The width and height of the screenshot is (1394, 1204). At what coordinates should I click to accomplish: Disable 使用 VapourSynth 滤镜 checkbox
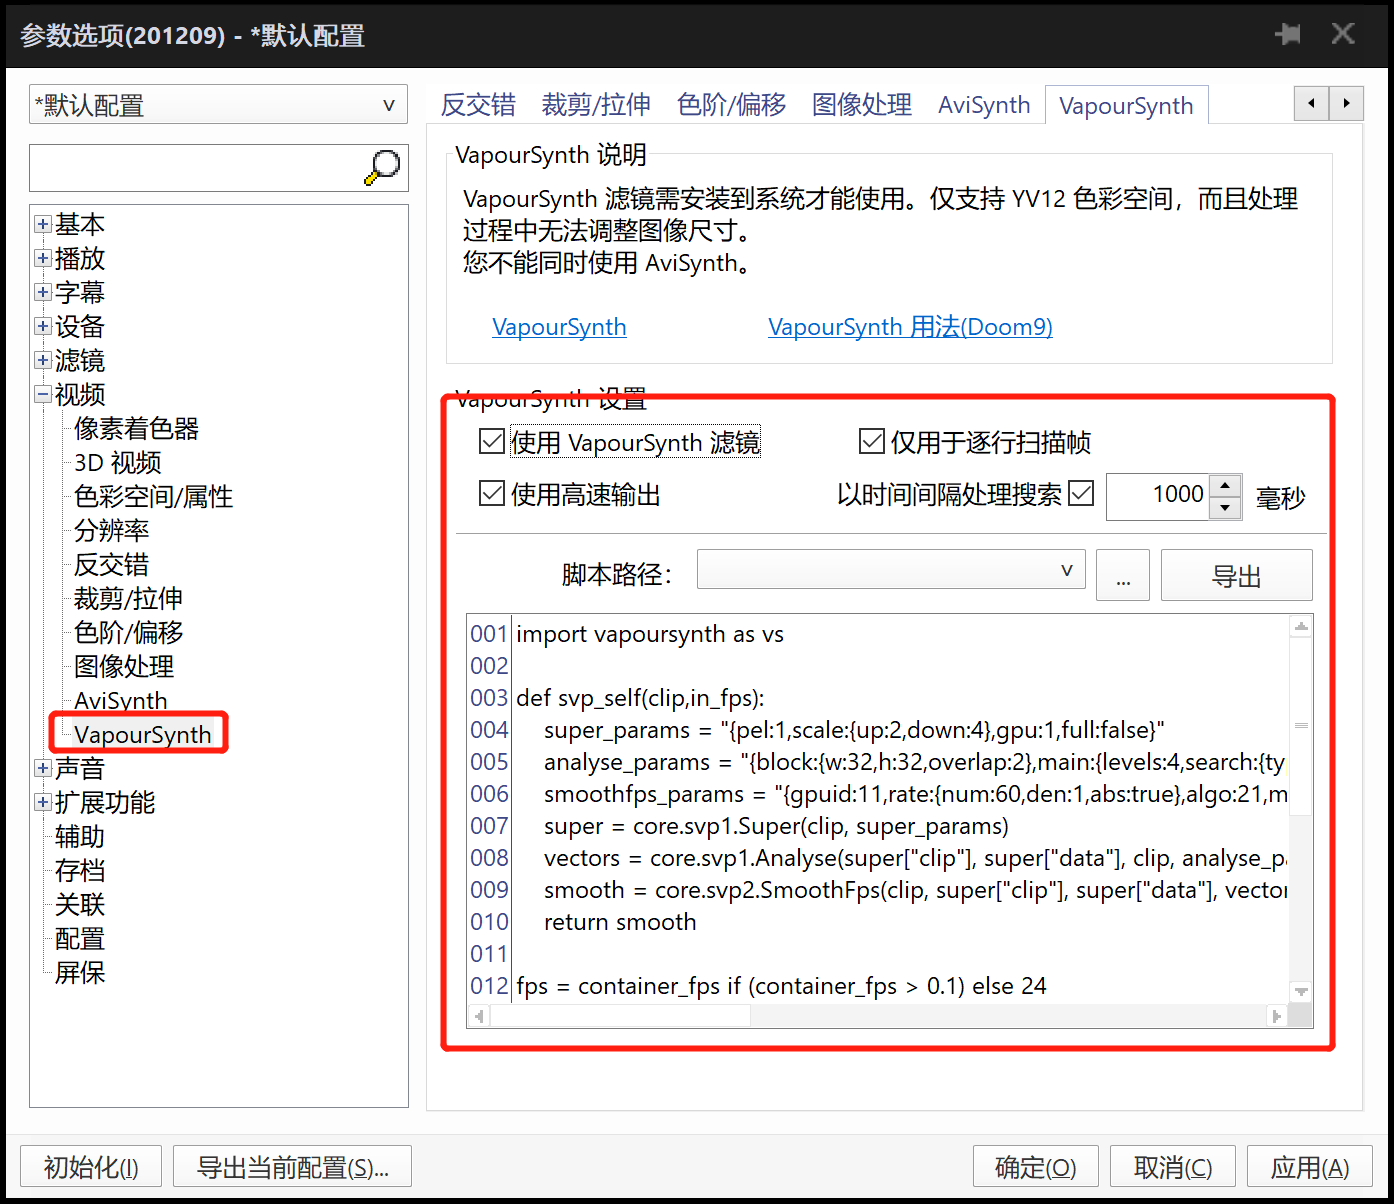pyautogui.click(x=491, y=441)
